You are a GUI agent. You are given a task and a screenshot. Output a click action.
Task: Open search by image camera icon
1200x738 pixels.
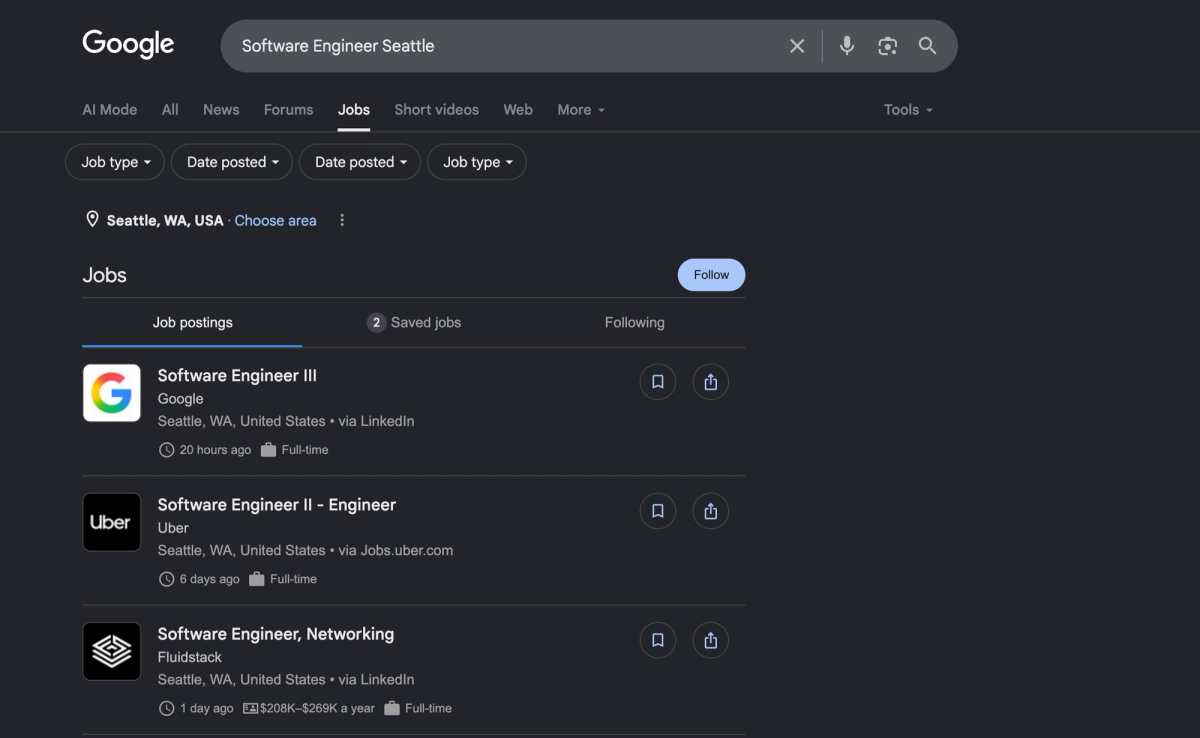point(887,46)
